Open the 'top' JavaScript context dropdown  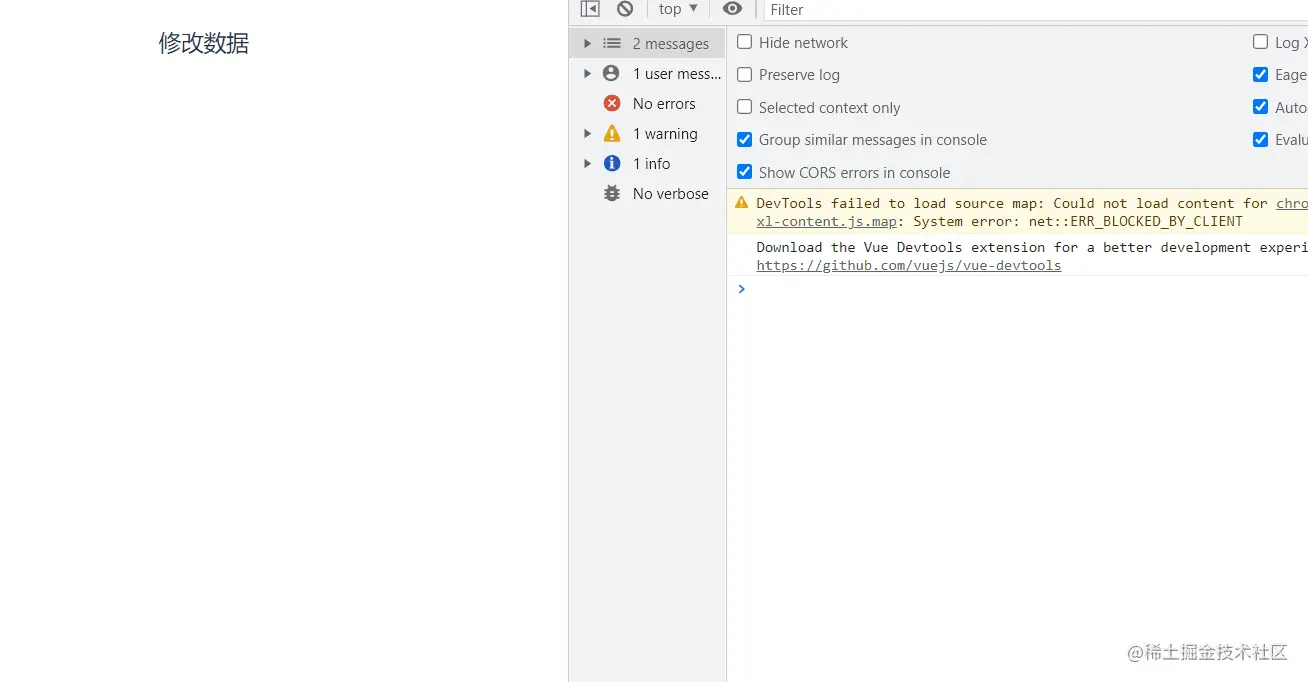point(678,9)
